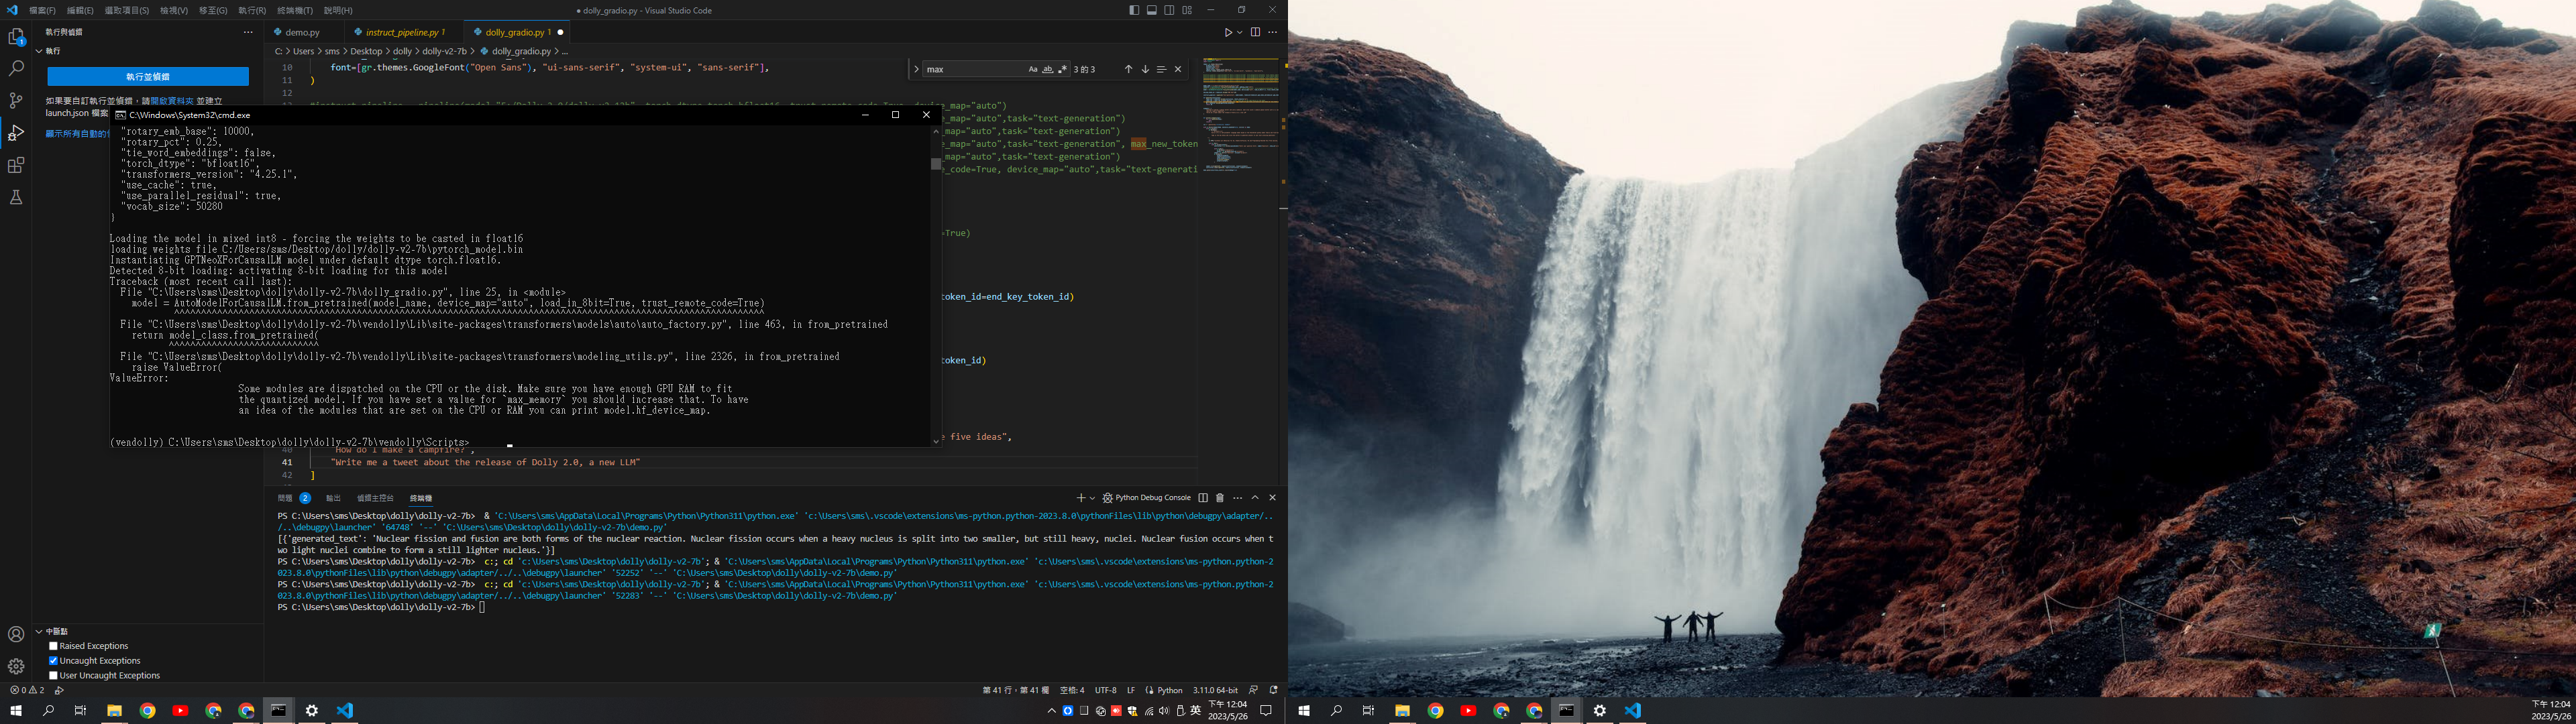
Task: Switch to the demo.py editor tab
Action: 302,32
